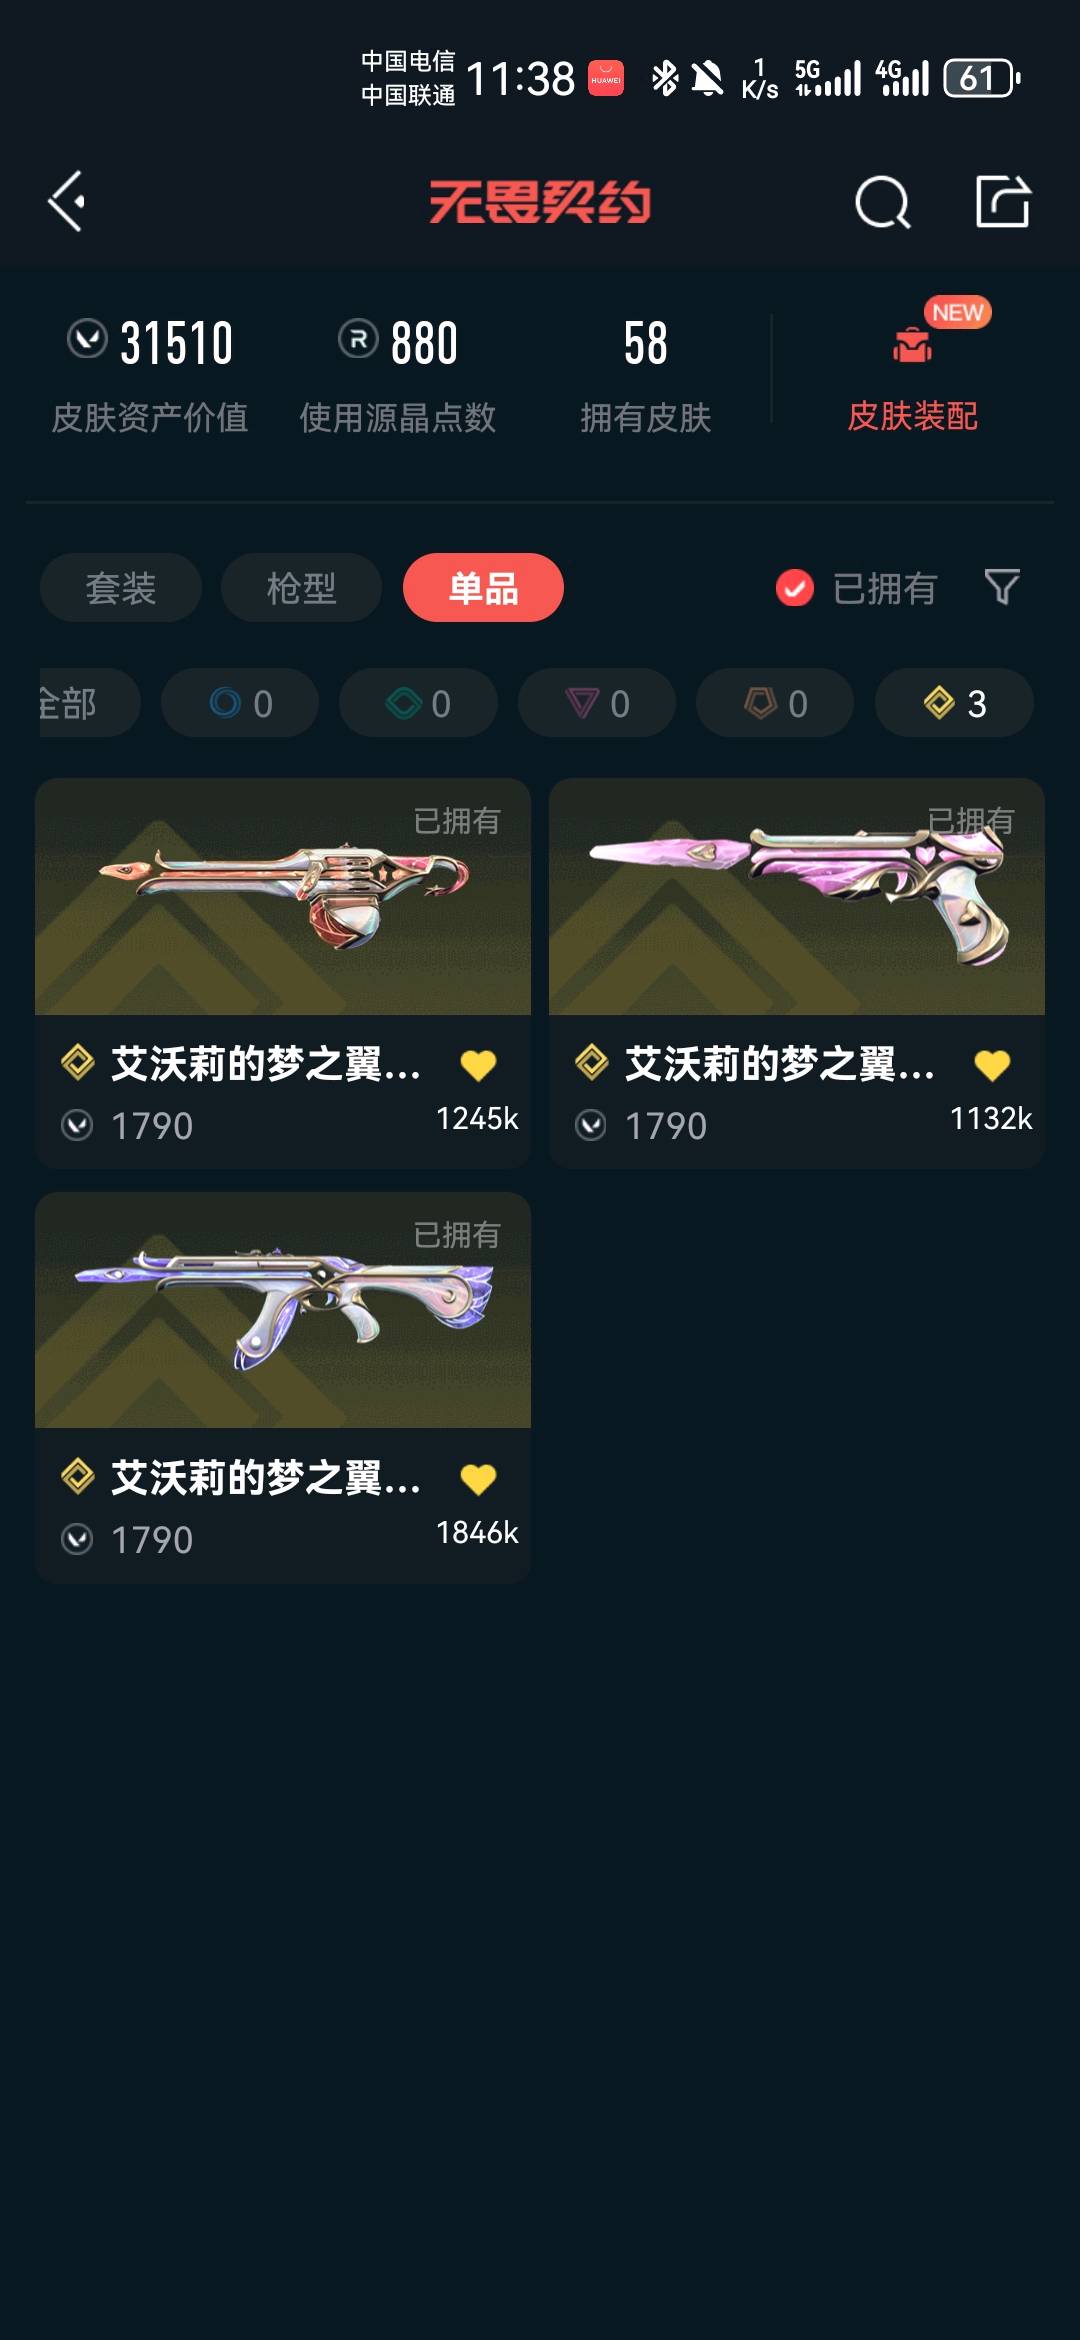The width and height of the screenshot is (1080, 2340).
Task: Open the pink pistol skin thumbnail
Action: [x=797, y=897]
